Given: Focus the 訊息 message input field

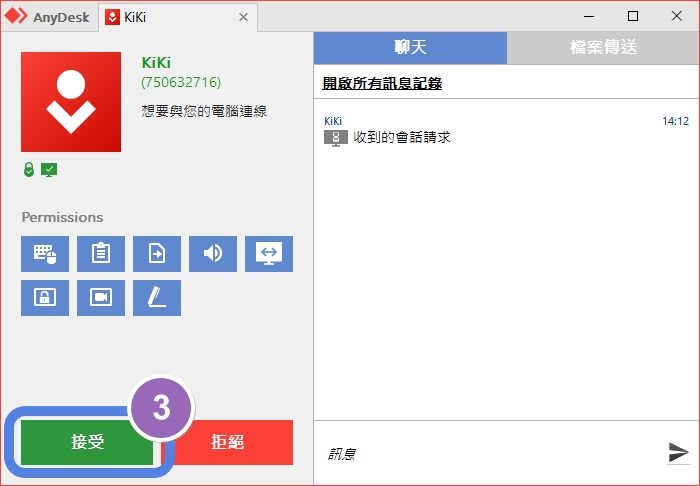Looking at the screenshot, I should [489, 454].
